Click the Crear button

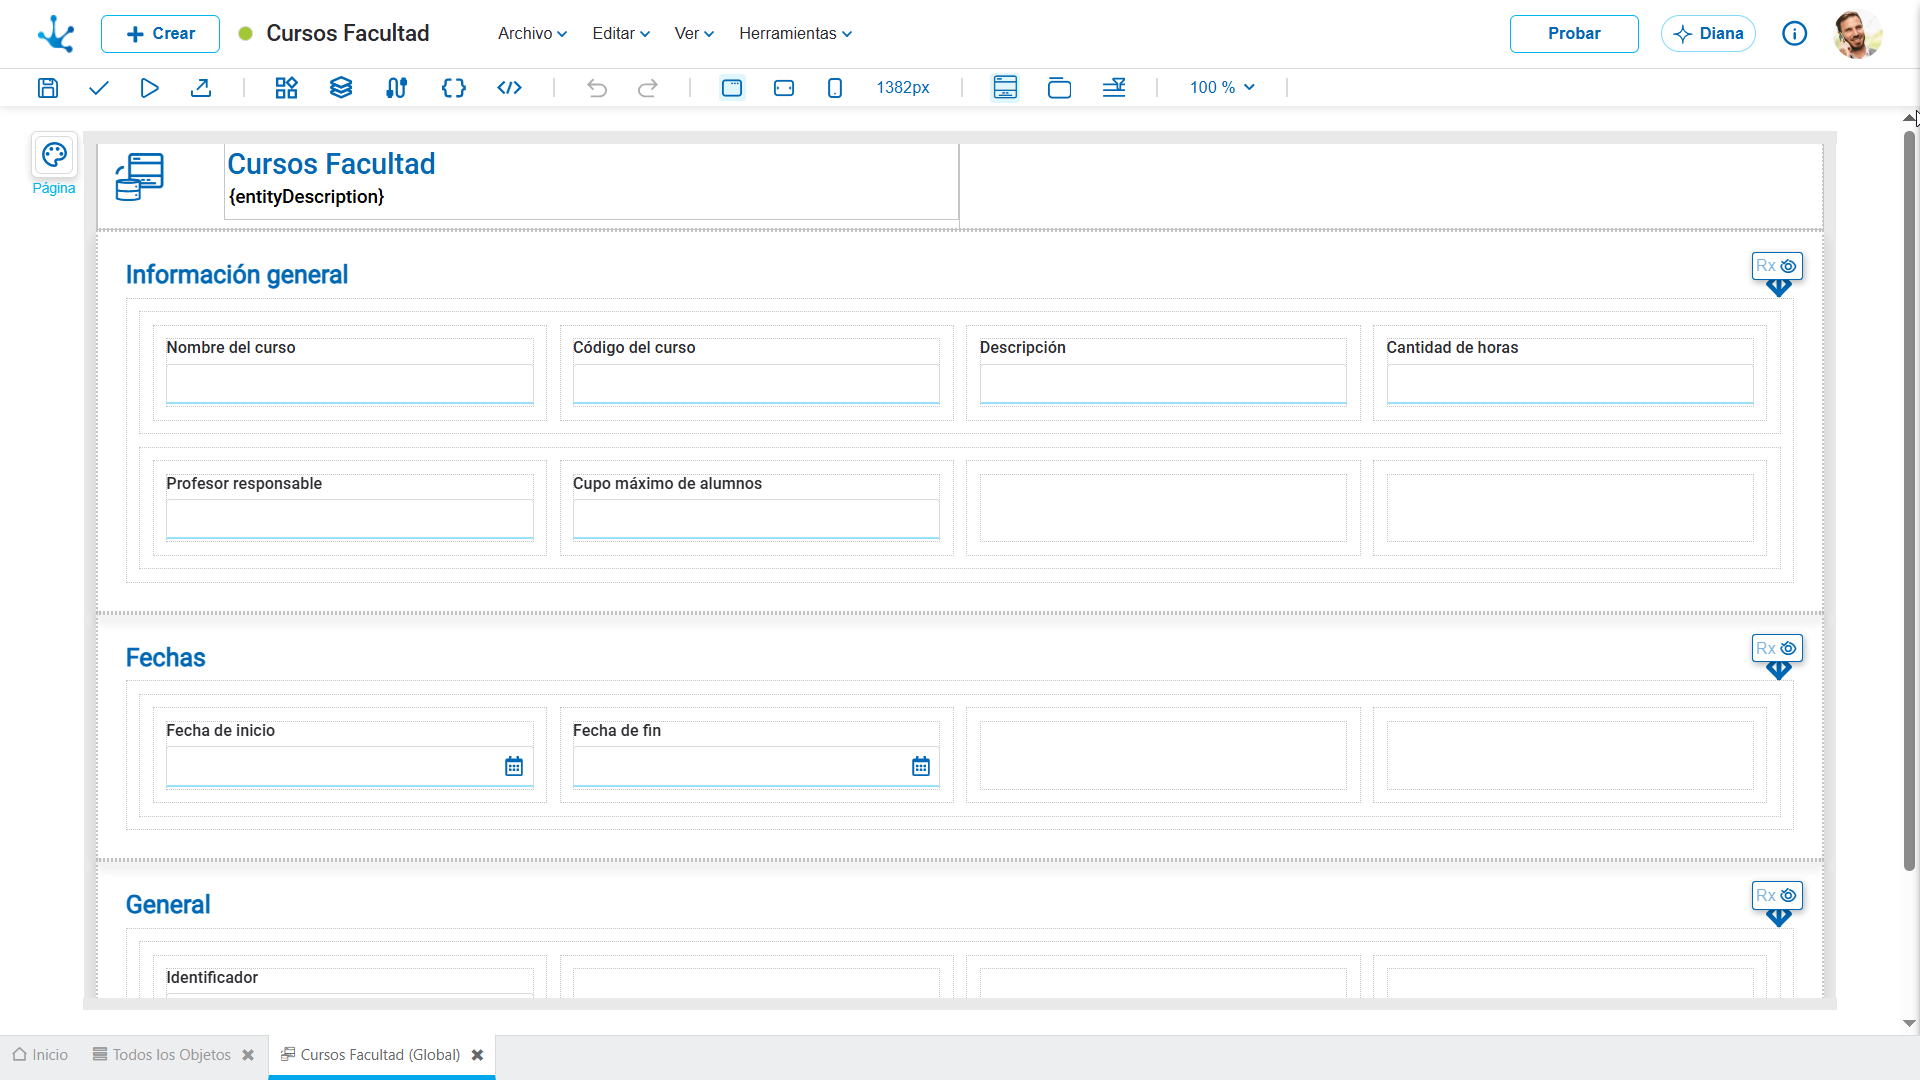point(160,34)
